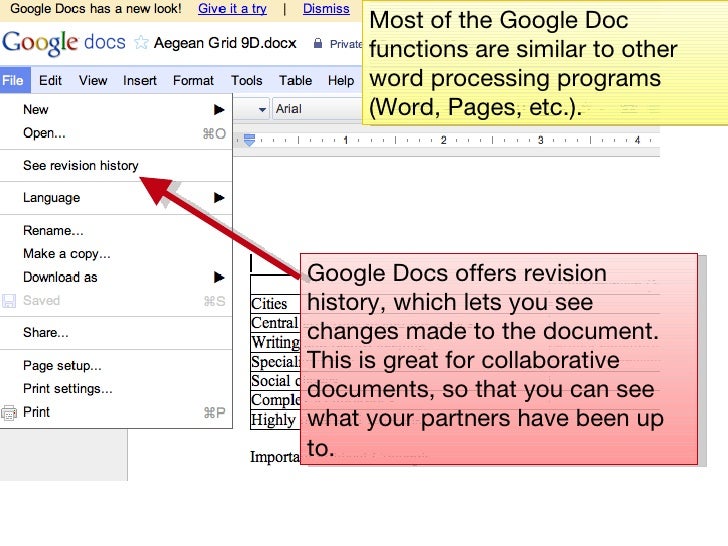Screen dimensions: 728x546
Task: Click the Google docs logo
Action: click(x=64, y=43)
